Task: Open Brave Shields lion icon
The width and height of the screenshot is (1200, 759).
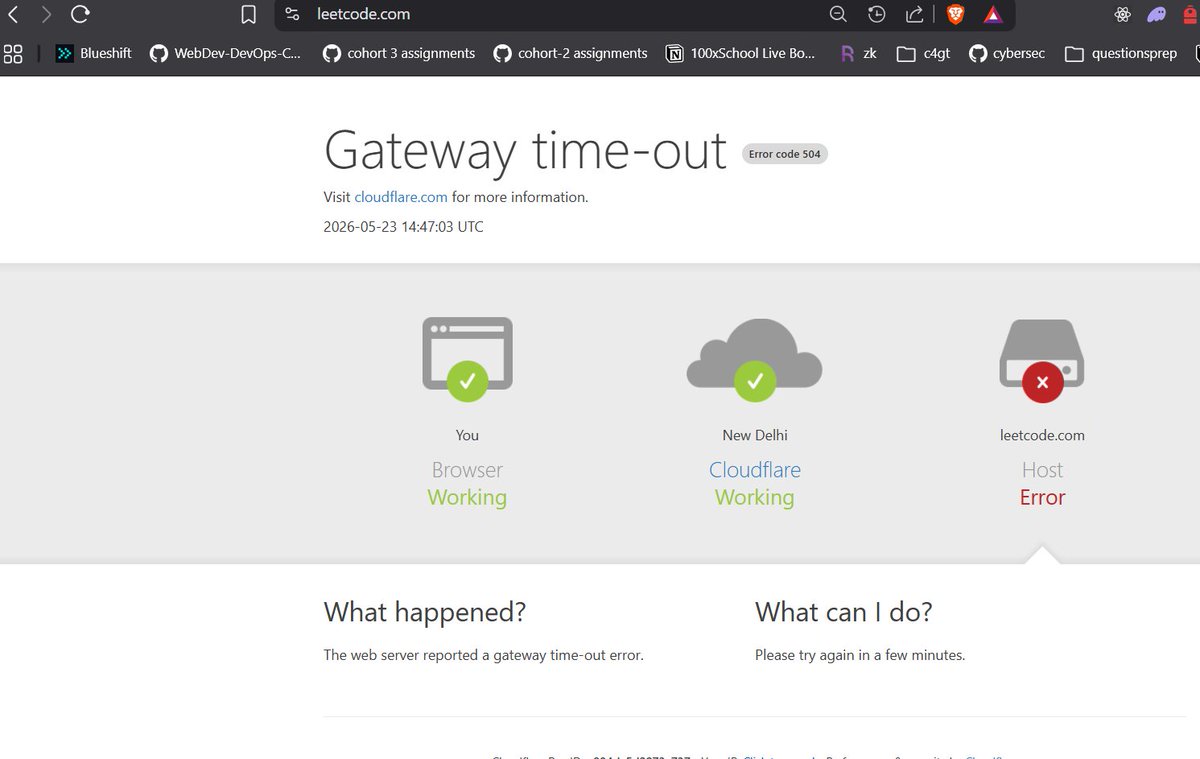Action: click(x=955, y=14)
